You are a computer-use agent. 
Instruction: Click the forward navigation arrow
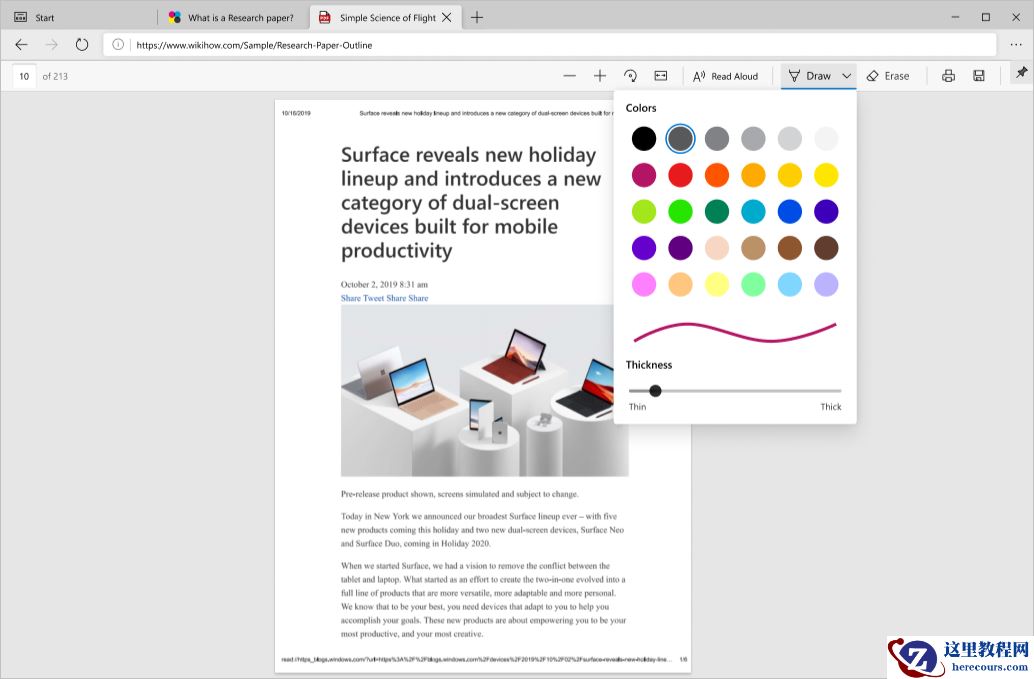[51, 45]
